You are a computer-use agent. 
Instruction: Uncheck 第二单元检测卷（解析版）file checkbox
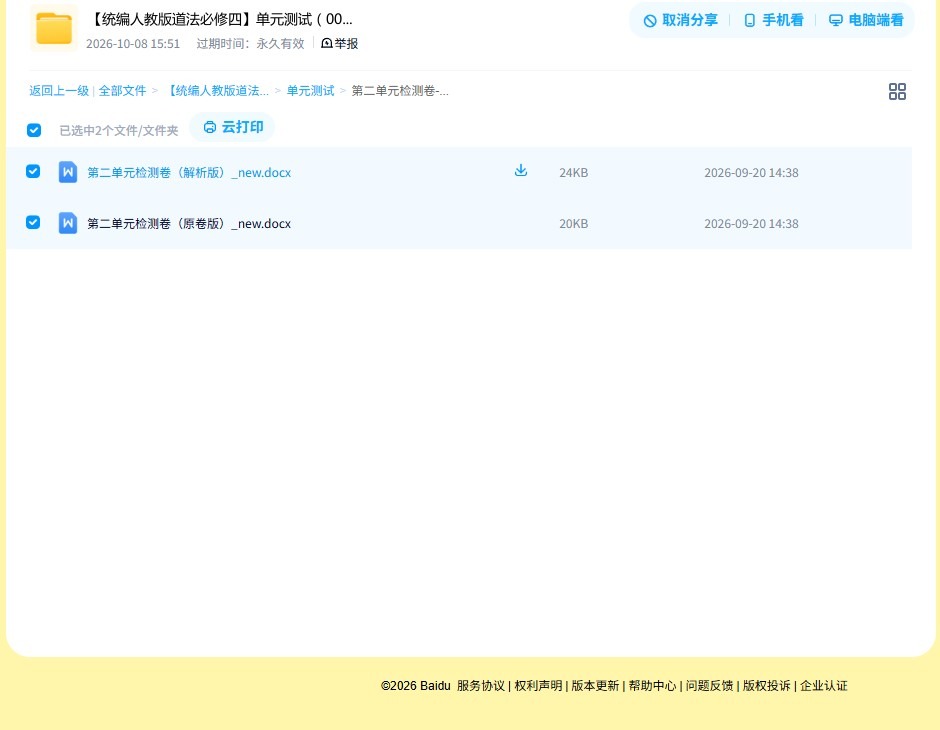click(x=33, y=171)
